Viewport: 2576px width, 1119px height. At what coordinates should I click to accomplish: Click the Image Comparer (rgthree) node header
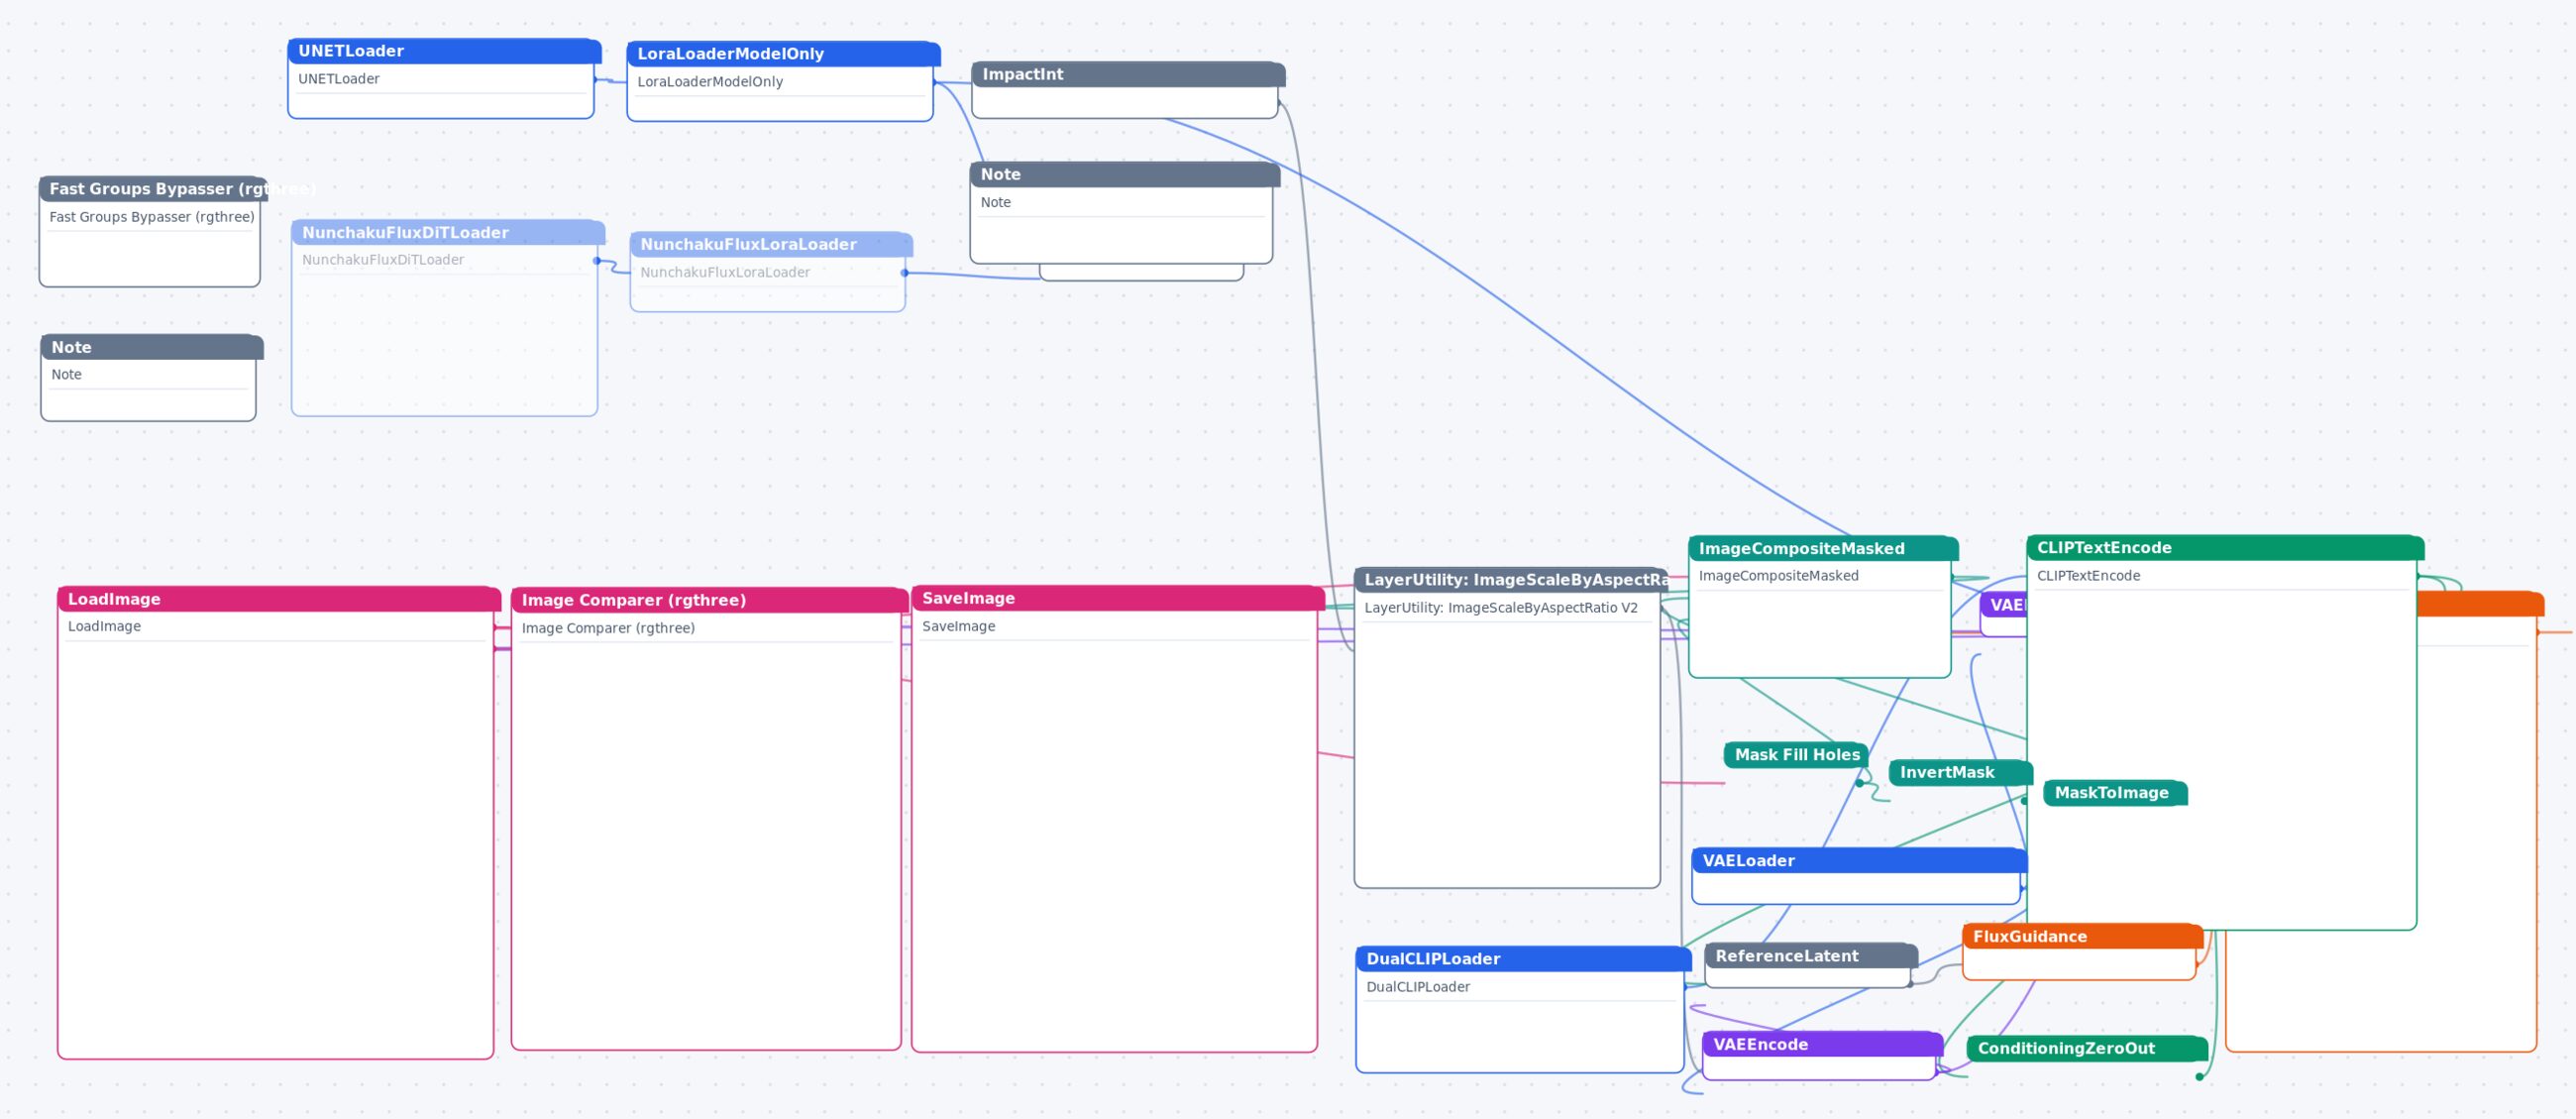(710, 600)
